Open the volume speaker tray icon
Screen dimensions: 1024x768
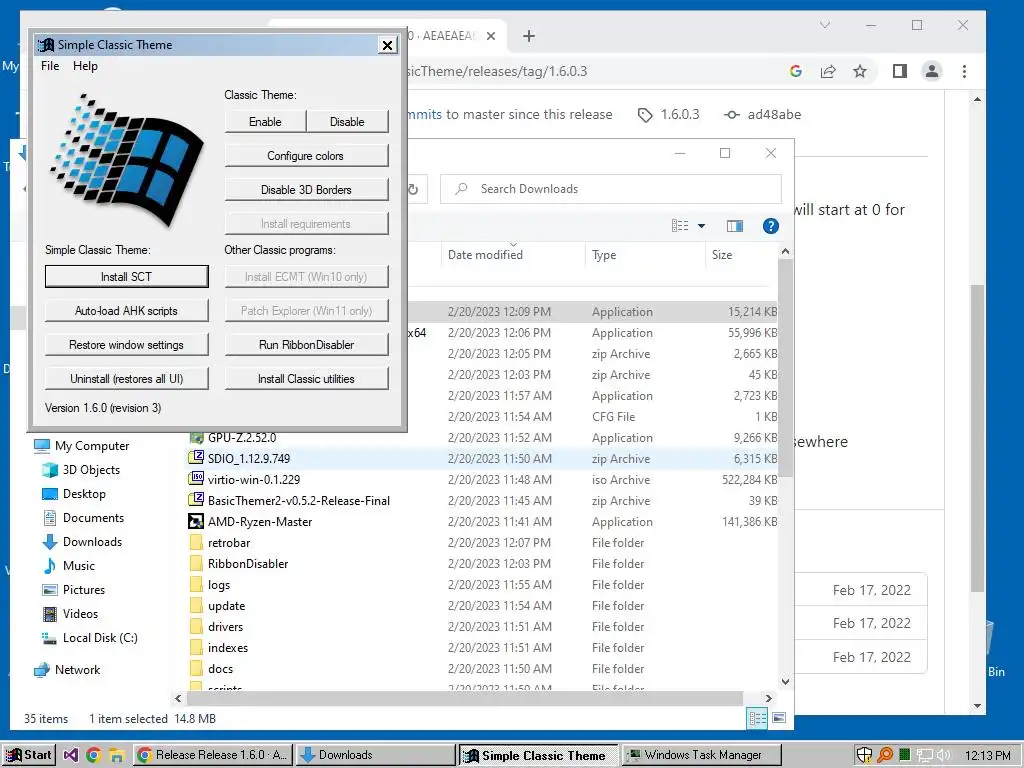point(944,756)
